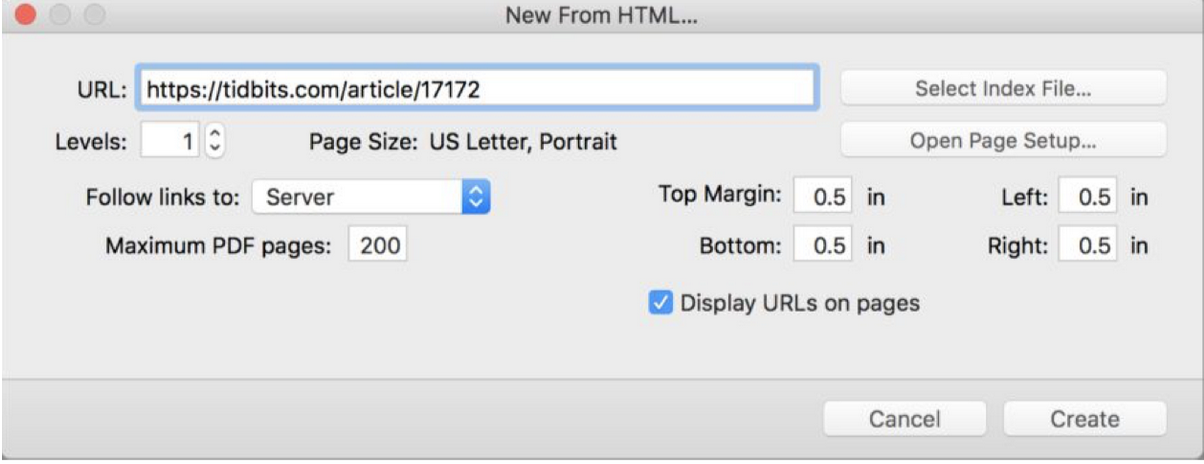Click the Maximum PDF pages field

click(x=378, y=246)
